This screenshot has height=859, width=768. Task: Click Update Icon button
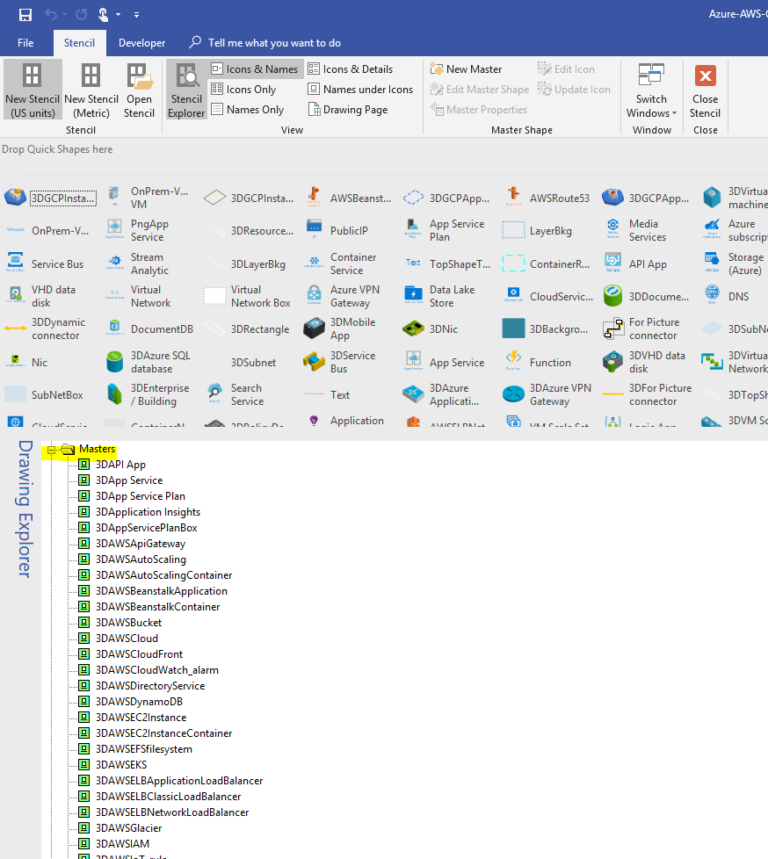point(574,89)
